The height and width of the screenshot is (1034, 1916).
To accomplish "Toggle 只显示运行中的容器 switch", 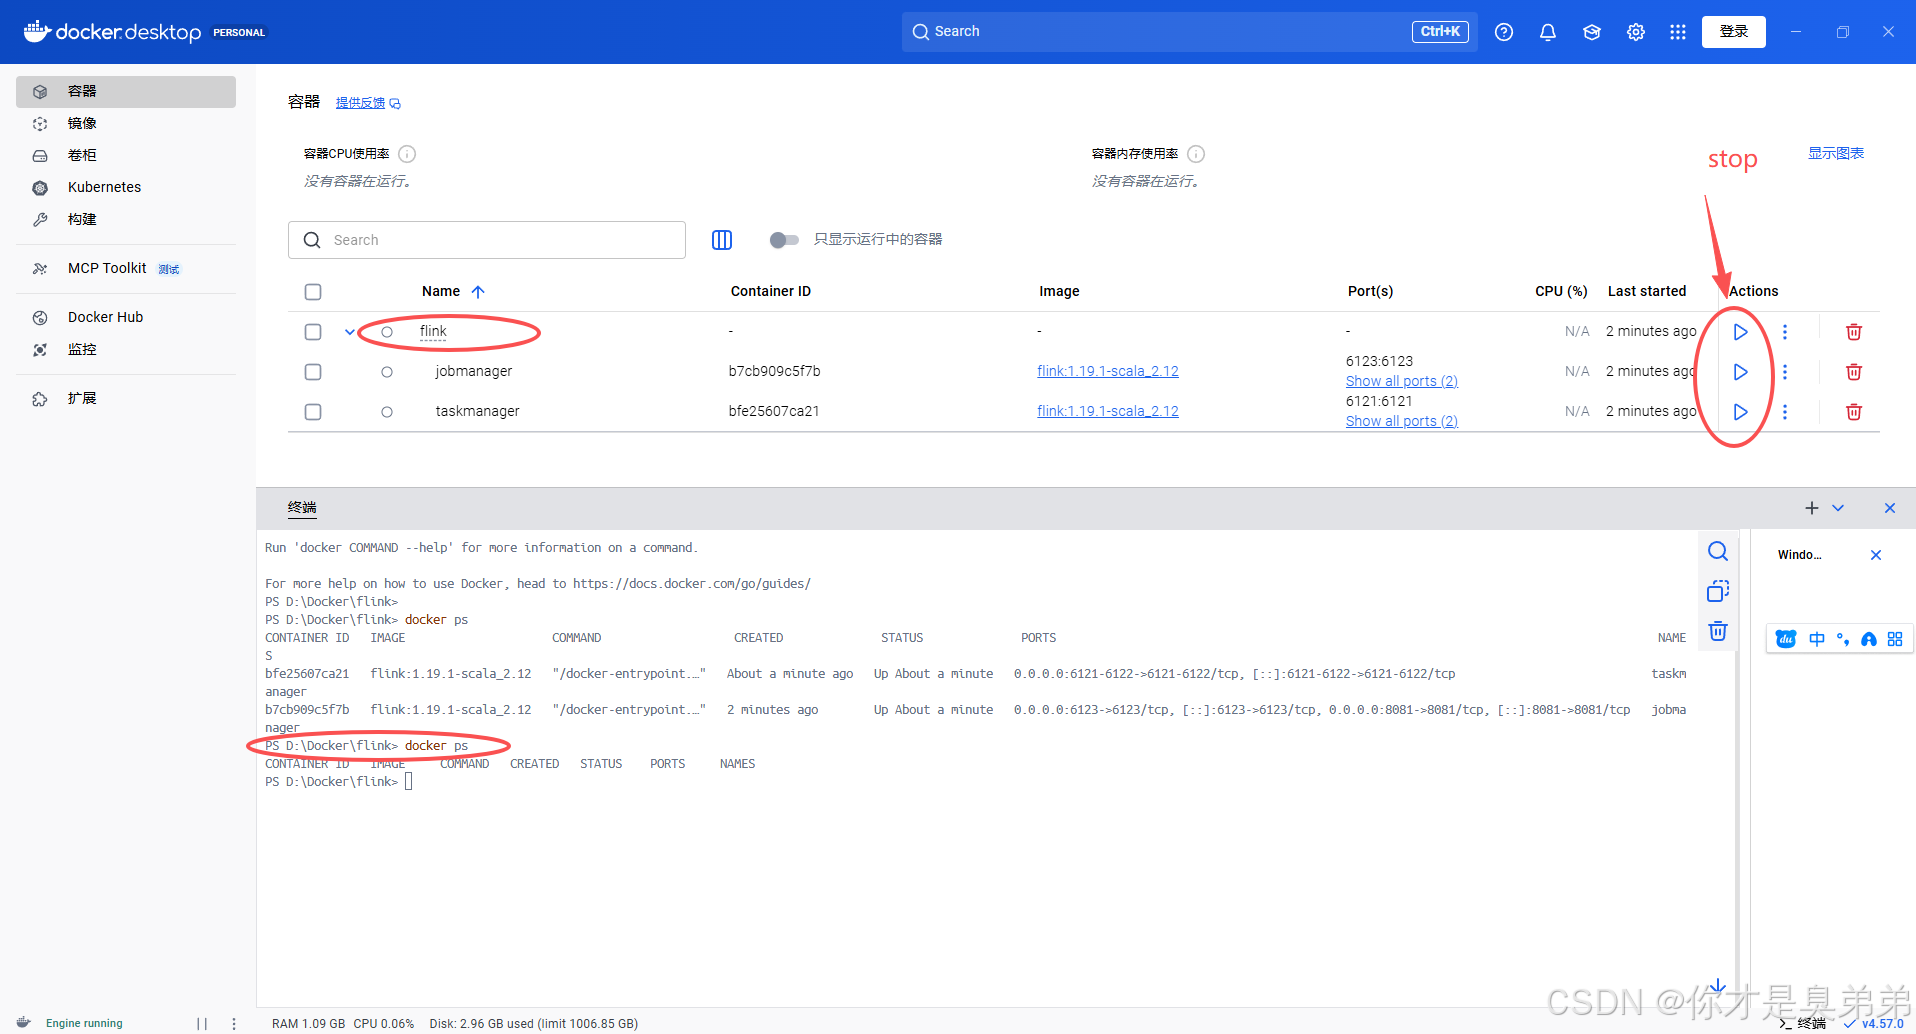I will click(784, 240).
